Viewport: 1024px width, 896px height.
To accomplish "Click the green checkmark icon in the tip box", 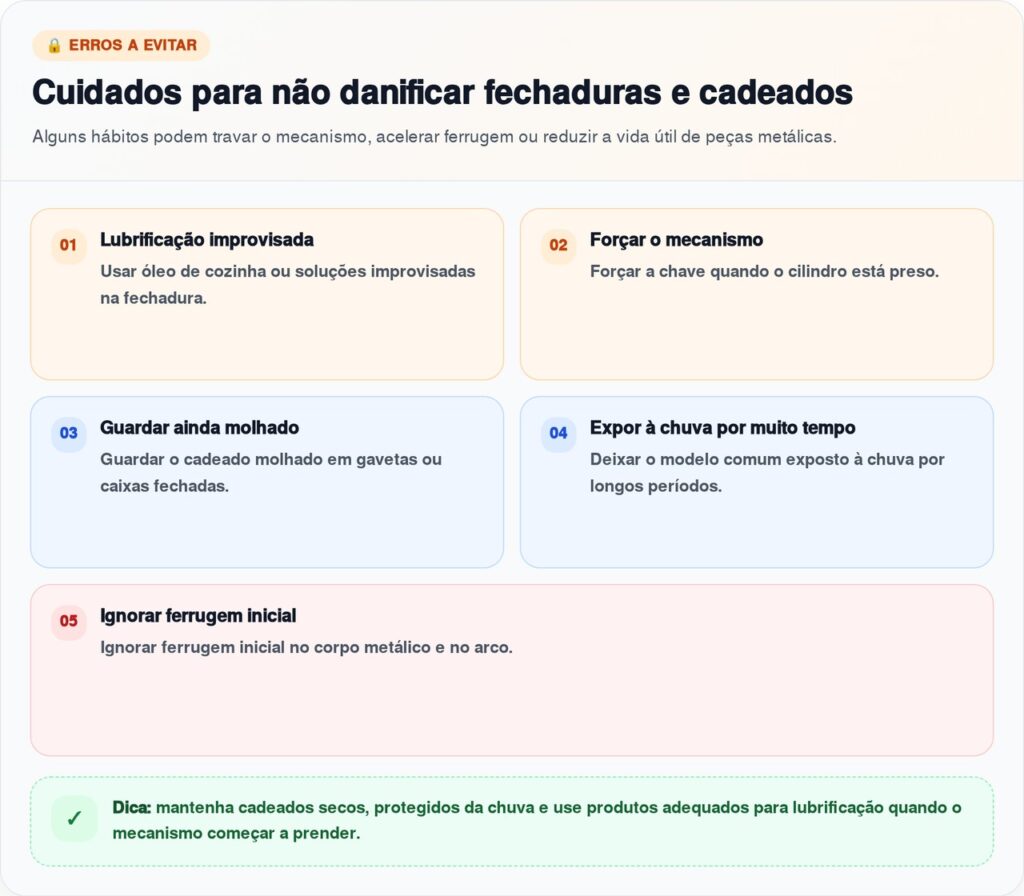I will [74, 819].
